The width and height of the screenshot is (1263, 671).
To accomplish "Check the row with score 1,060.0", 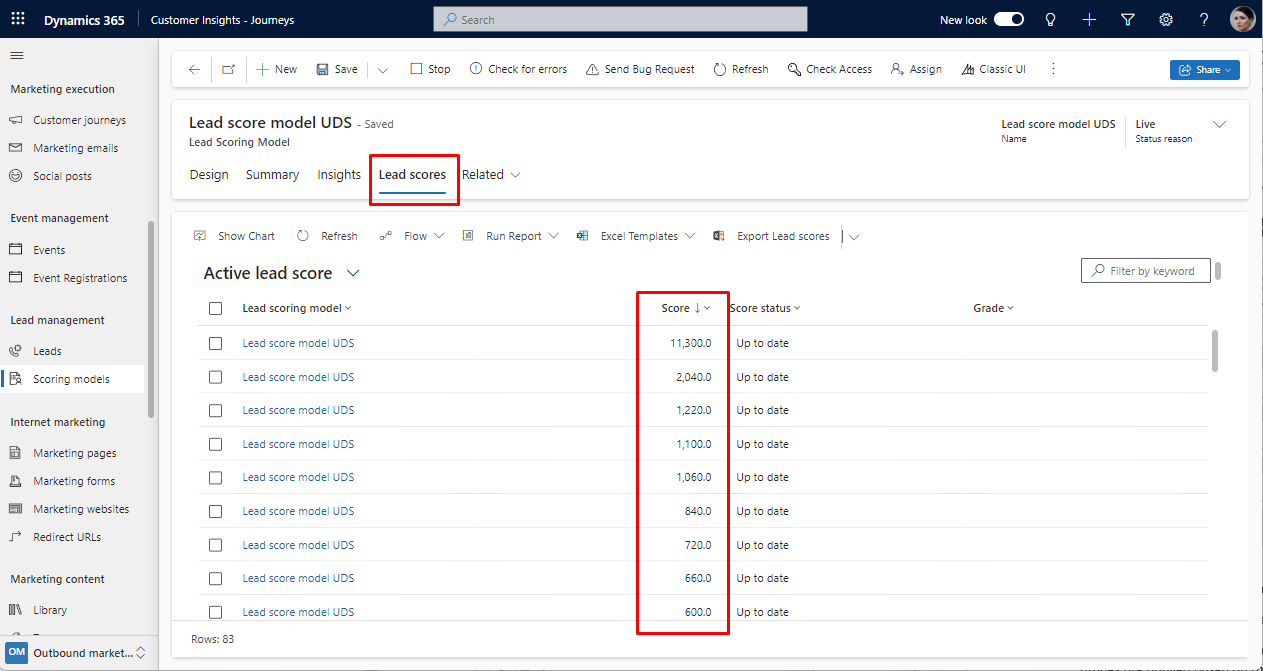I will click(215, 477).
